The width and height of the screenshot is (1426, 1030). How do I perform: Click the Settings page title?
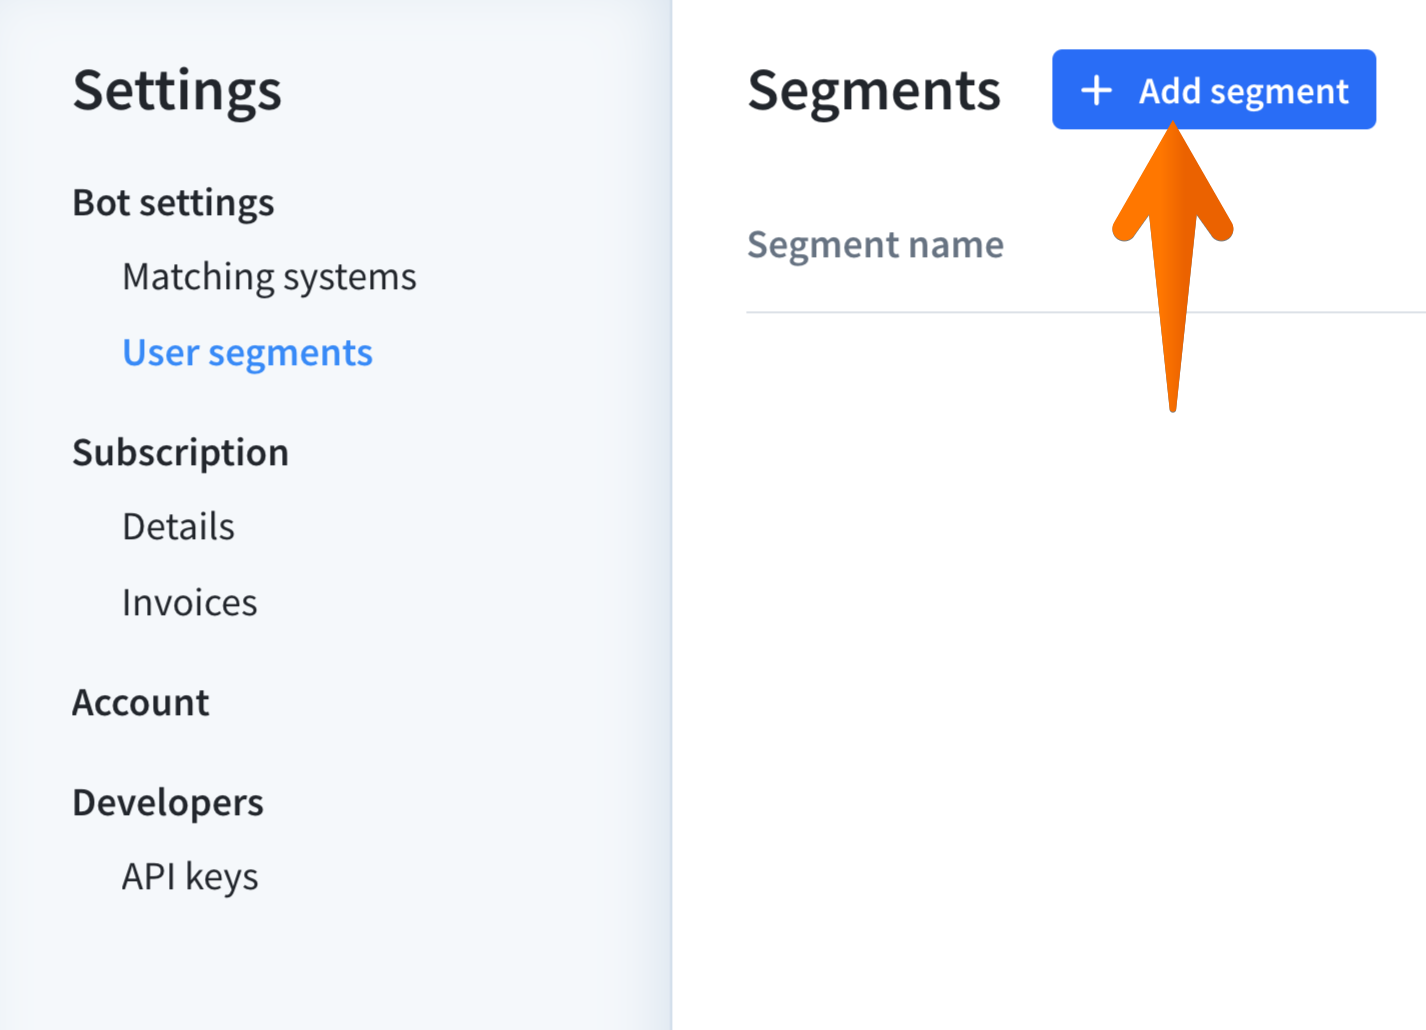coord(177,90)
